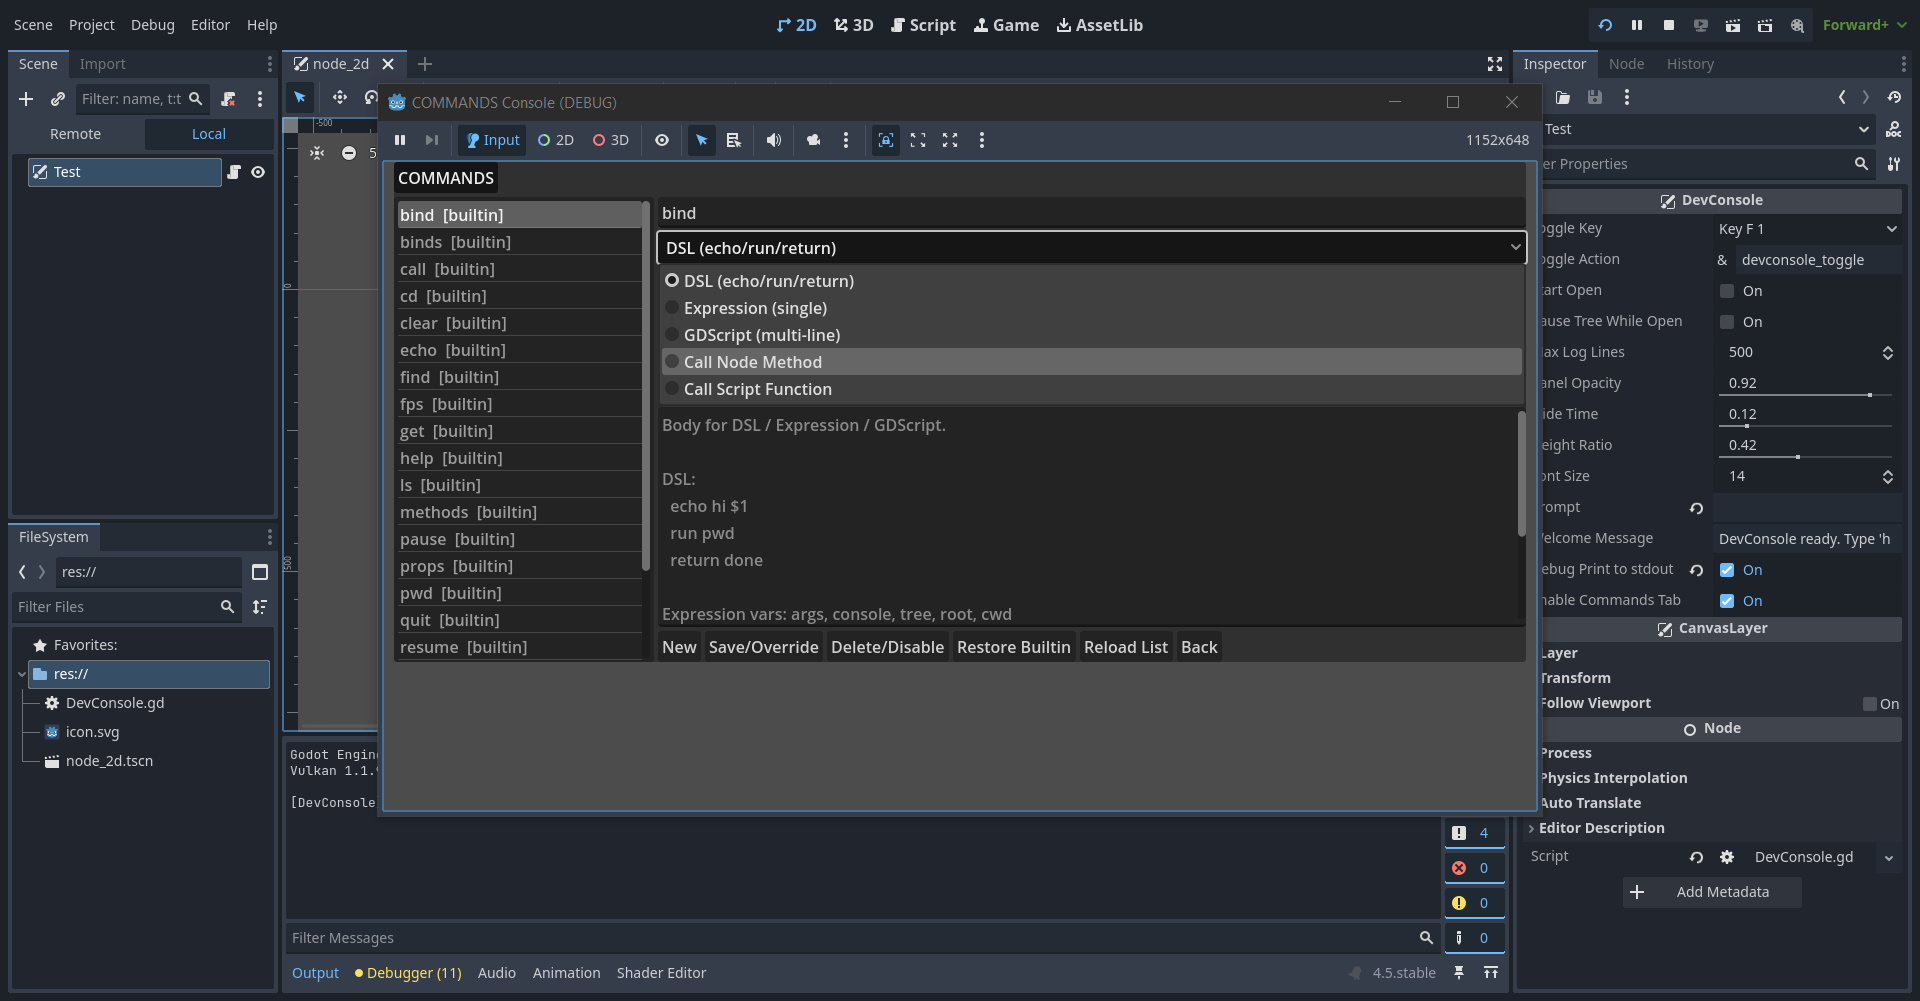Stop the running project
The height and width of the screenshot is (1001, 1920).
[1668, 25]
